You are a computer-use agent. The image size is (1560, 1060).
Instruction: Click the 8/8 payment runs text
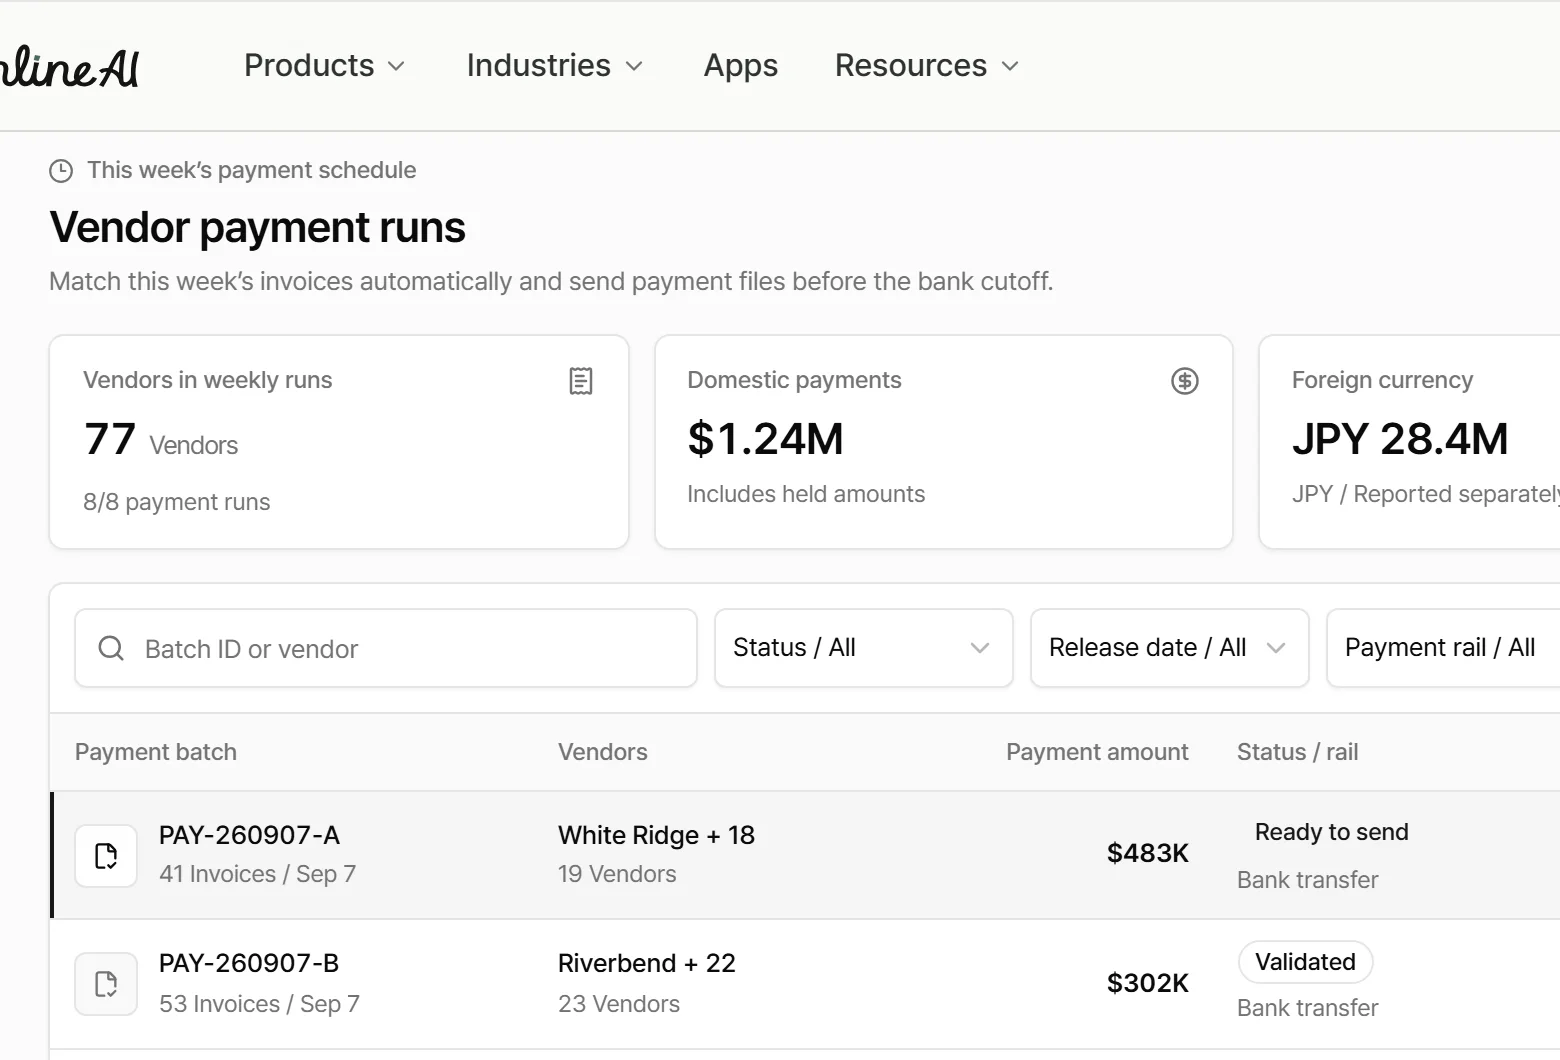[x=177, y=502]
